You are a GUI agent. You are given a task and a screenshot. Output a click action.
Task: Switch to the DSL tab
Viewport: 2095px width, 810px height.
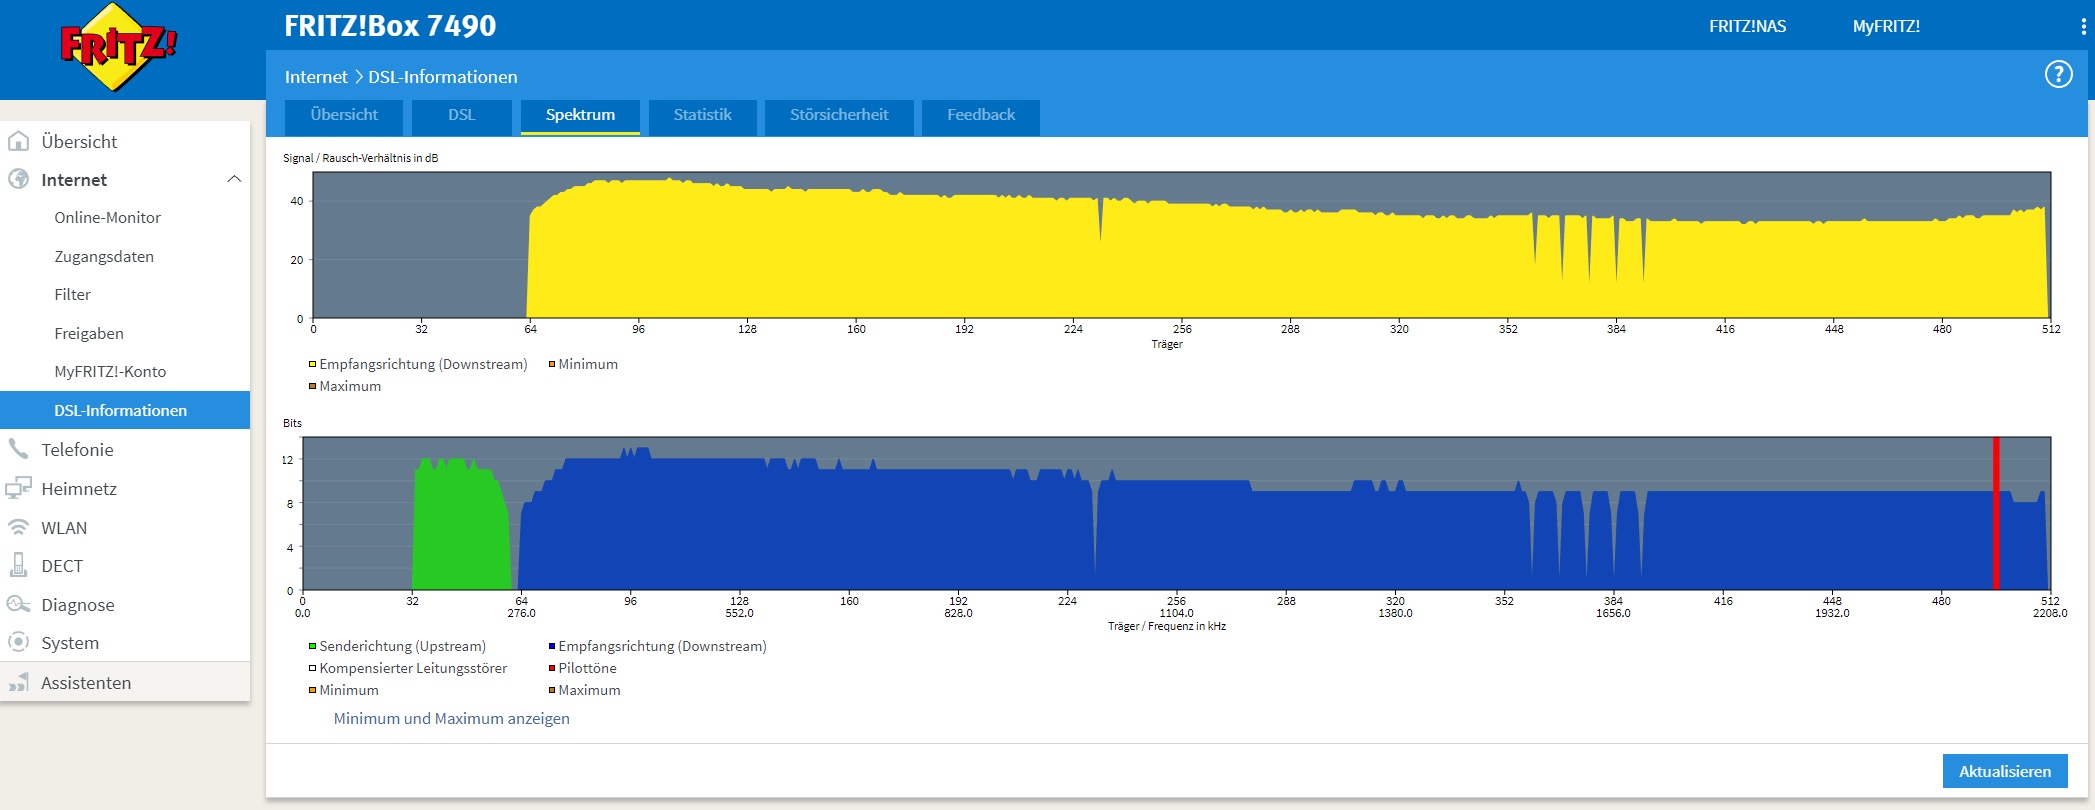[462, 116]
